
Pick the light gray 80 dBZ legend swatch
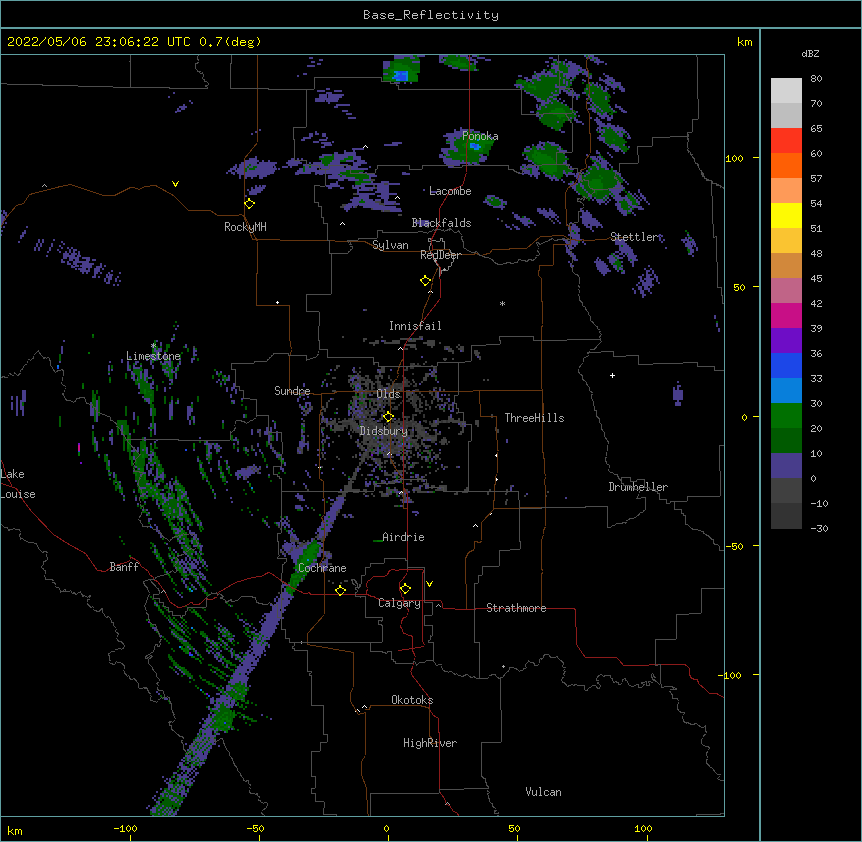(x=786, y=90)
